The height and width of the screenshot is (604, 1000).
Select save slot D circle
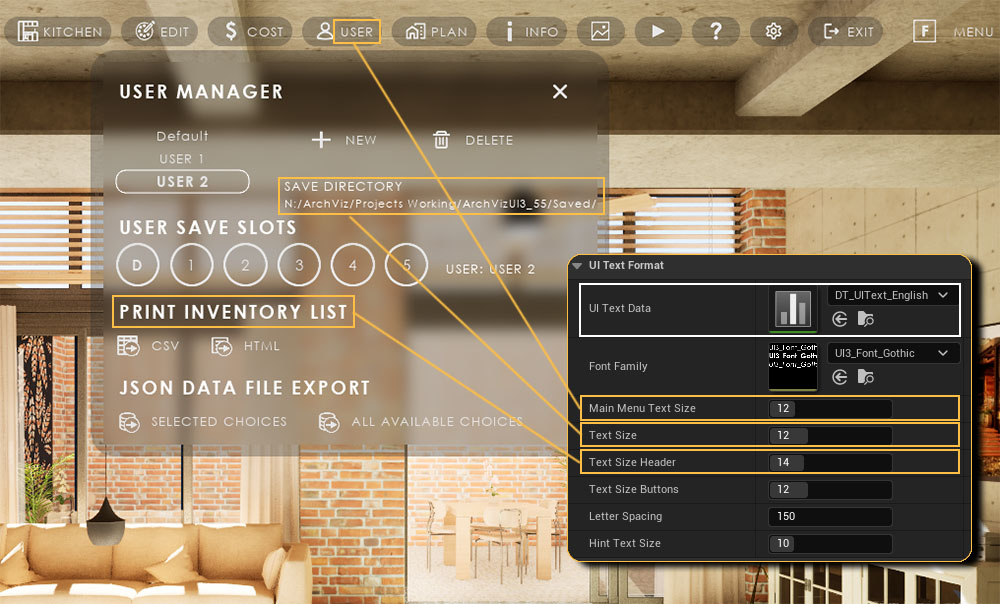pyautogui.click(x=138, y=266)
